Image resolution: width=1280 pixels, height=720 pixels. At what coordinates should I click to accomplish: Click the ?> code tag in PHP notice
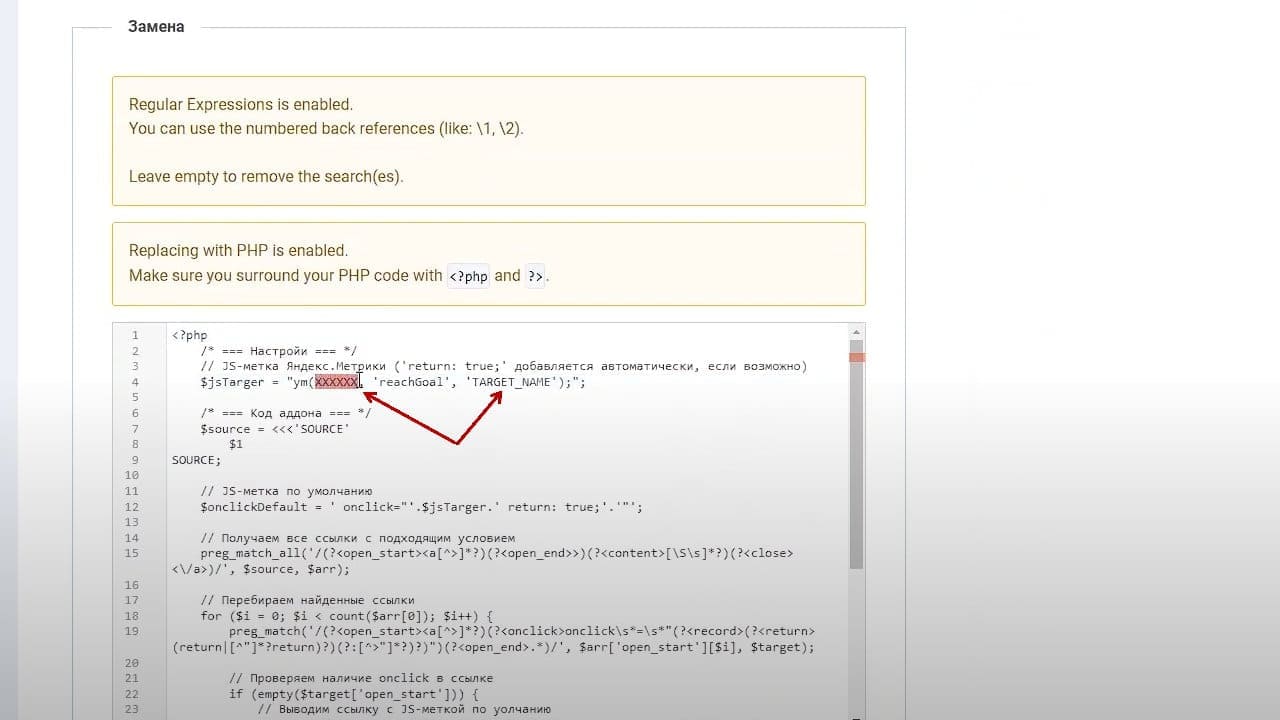click(536, 276)
